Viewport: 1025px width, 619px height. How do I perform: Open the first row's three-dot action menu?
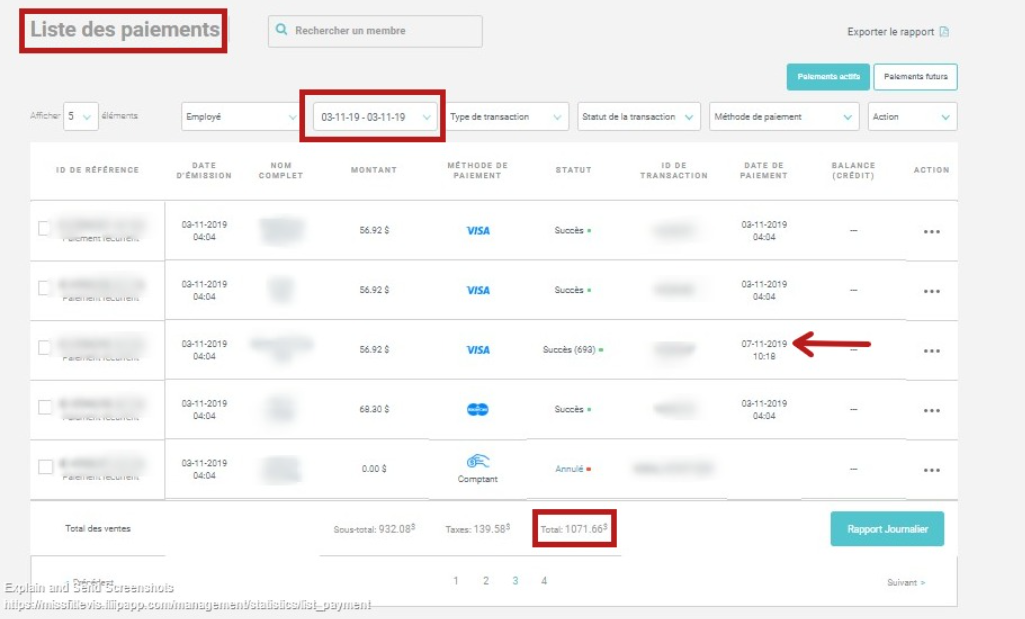point(931,232)
